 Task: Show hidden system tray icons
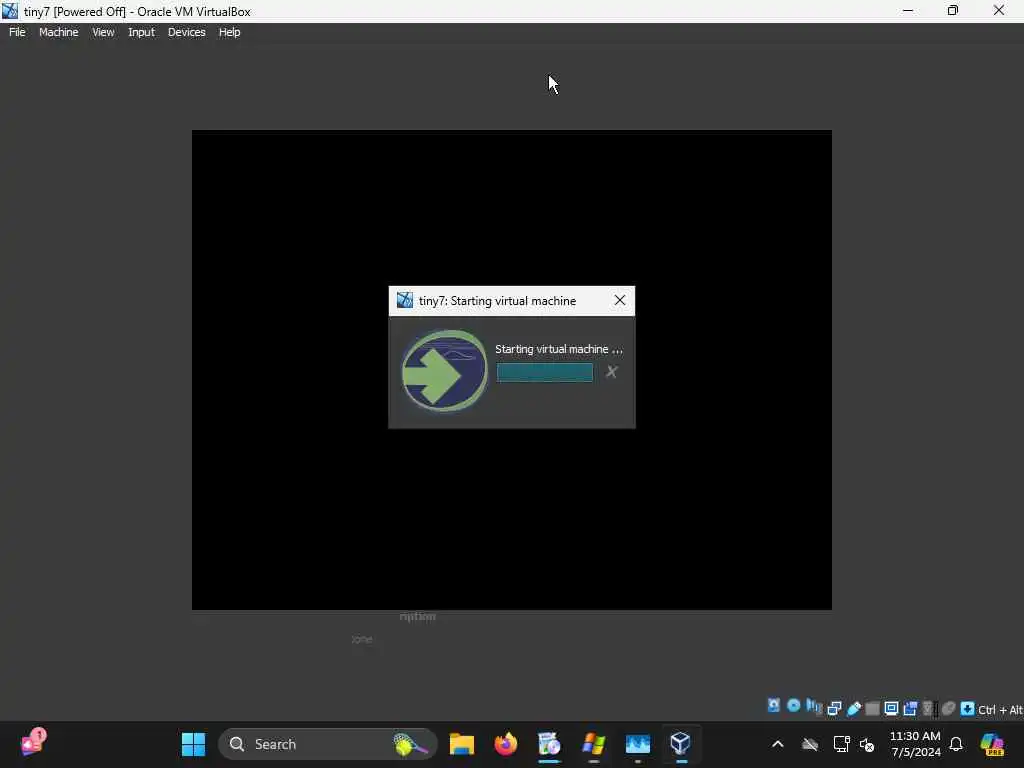(x=777, y=744)
